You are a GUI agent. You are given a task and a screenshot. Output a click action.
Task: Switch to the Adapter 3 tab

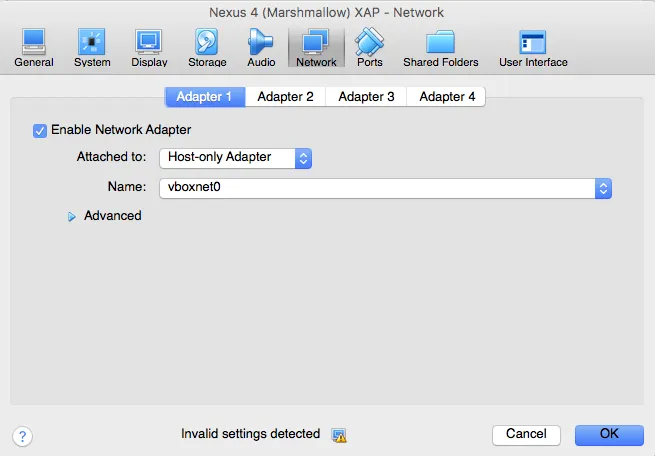pyautogui.click(x=366, y=97)
